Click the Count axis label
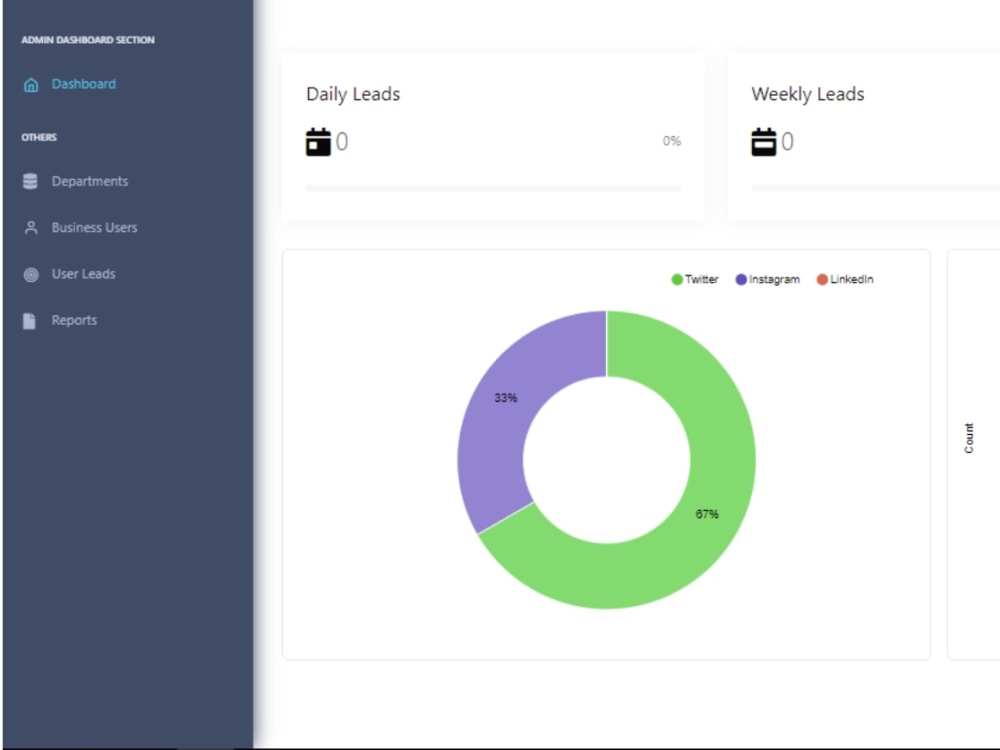 point(969,438)
